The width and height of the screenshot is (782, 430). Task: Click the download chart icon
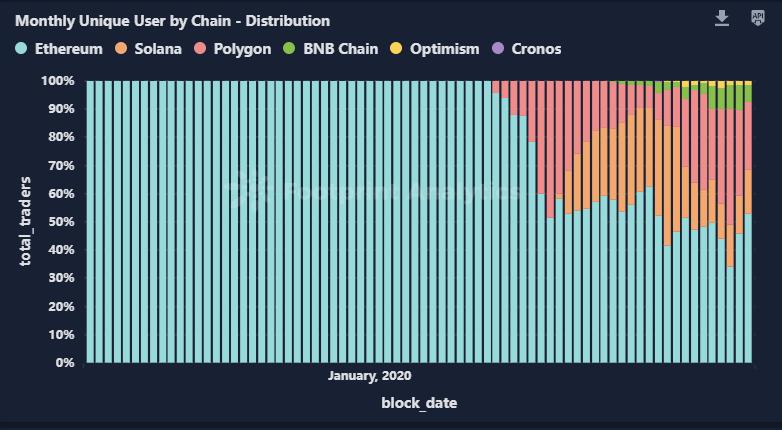722,19
